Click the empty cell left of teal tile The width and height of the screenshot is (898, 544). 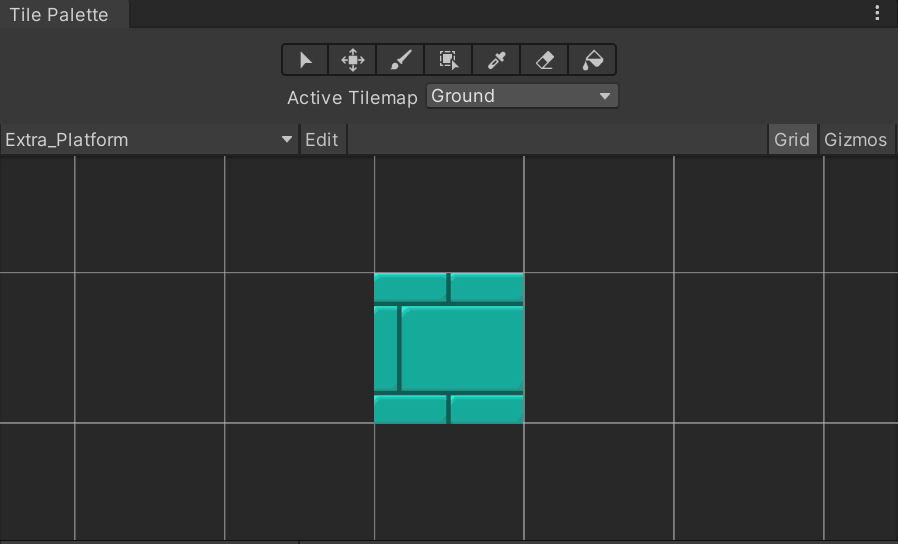tap(299, 348)
